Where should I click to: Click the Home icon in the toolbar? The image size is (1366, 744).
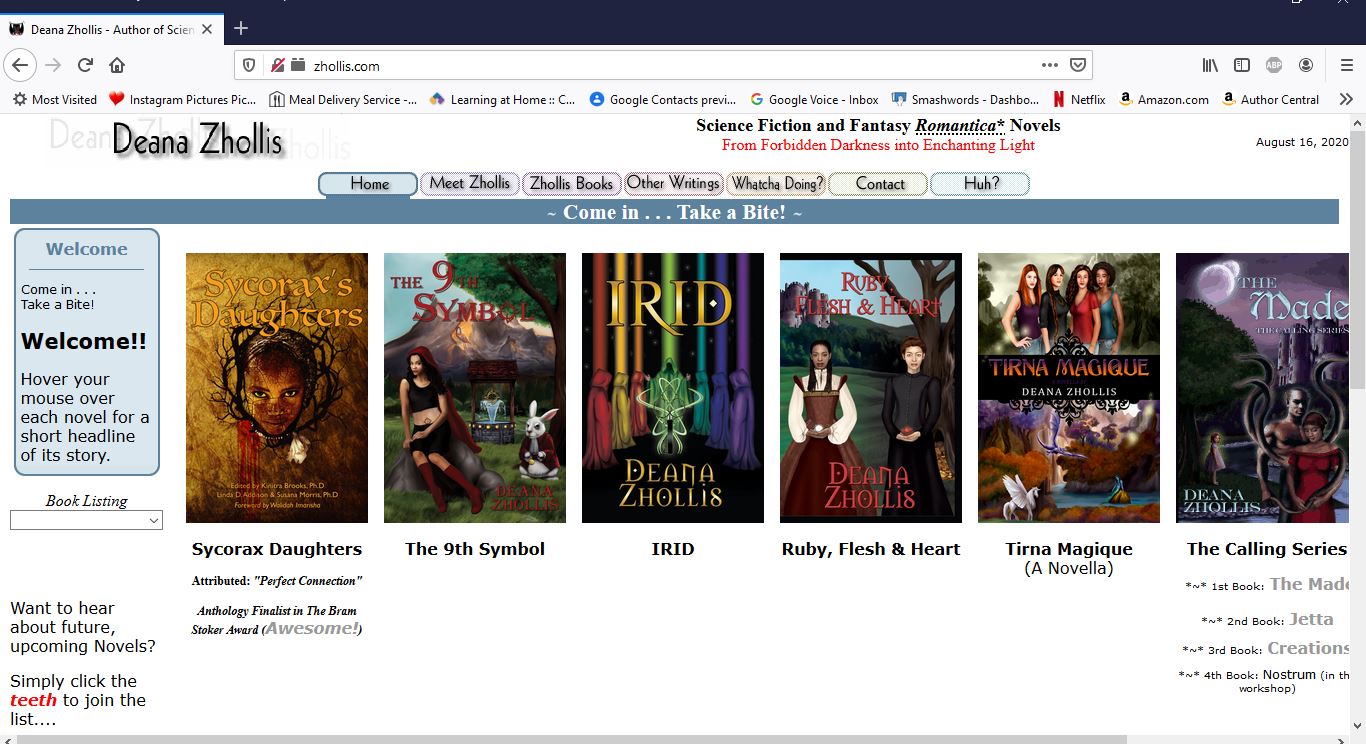pyautogui.click(x=117, y=66)
